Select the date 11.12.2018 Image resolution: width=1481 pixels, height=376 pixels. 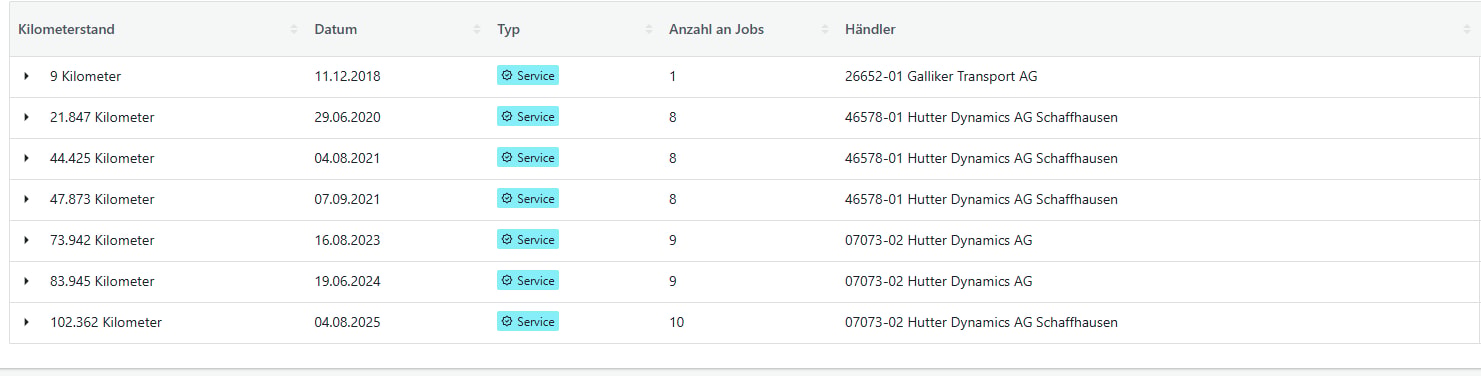347,76
